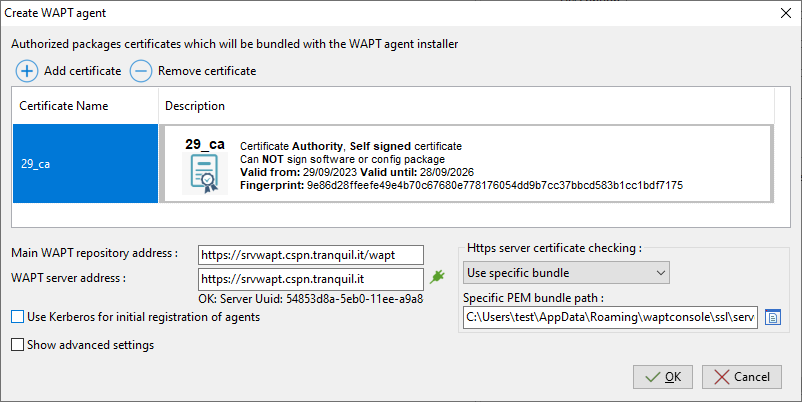Image resolution: width=802 pixels, height=402 pixels.
Task: Click the Certificate Name column header
Action: (x=64, y=106)
